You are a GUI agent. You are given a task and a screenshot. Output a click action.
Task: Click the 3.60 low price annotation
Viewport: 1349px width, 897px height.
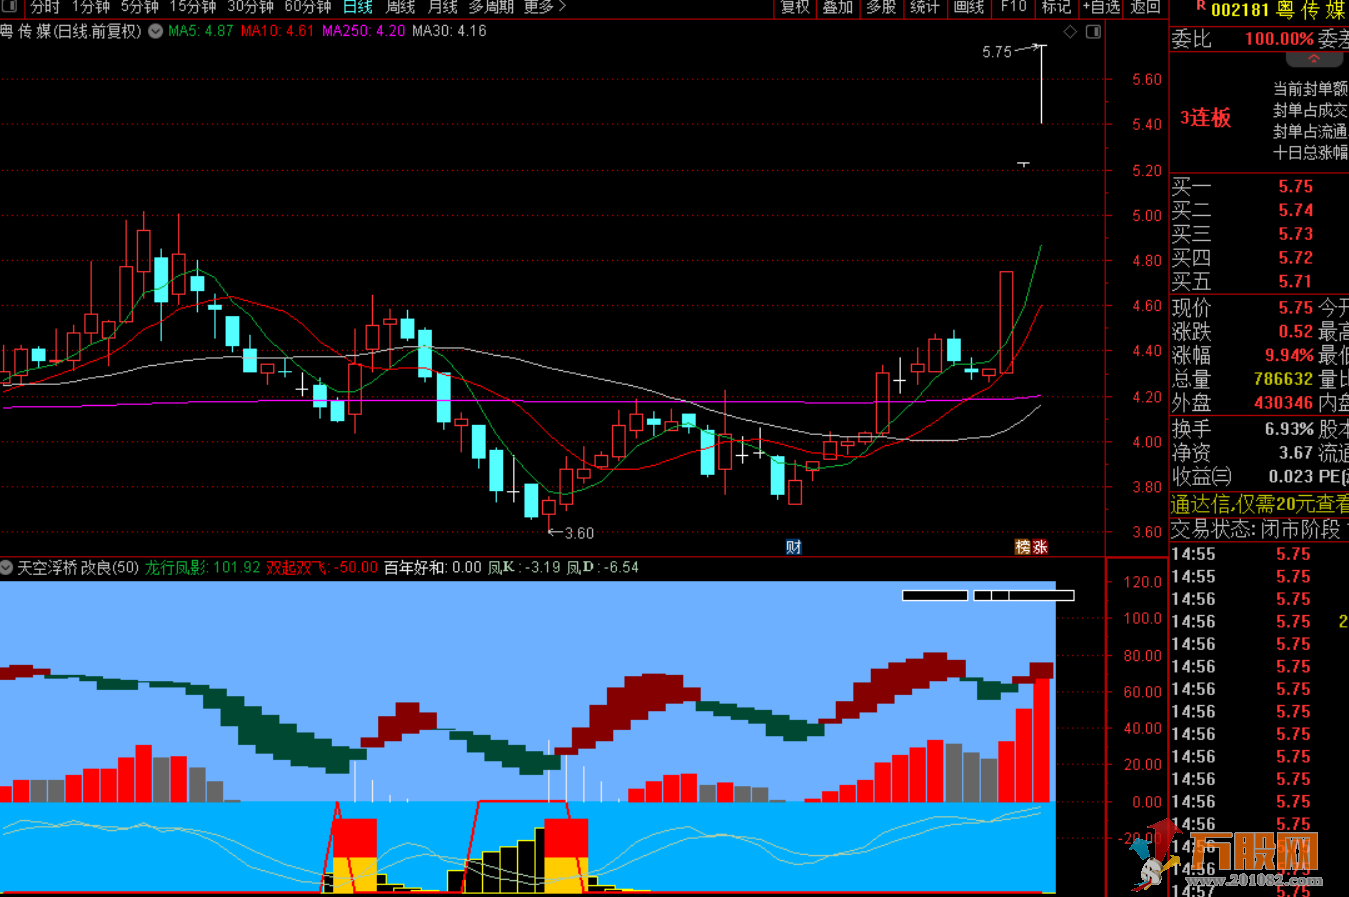(x=580, y=533)
